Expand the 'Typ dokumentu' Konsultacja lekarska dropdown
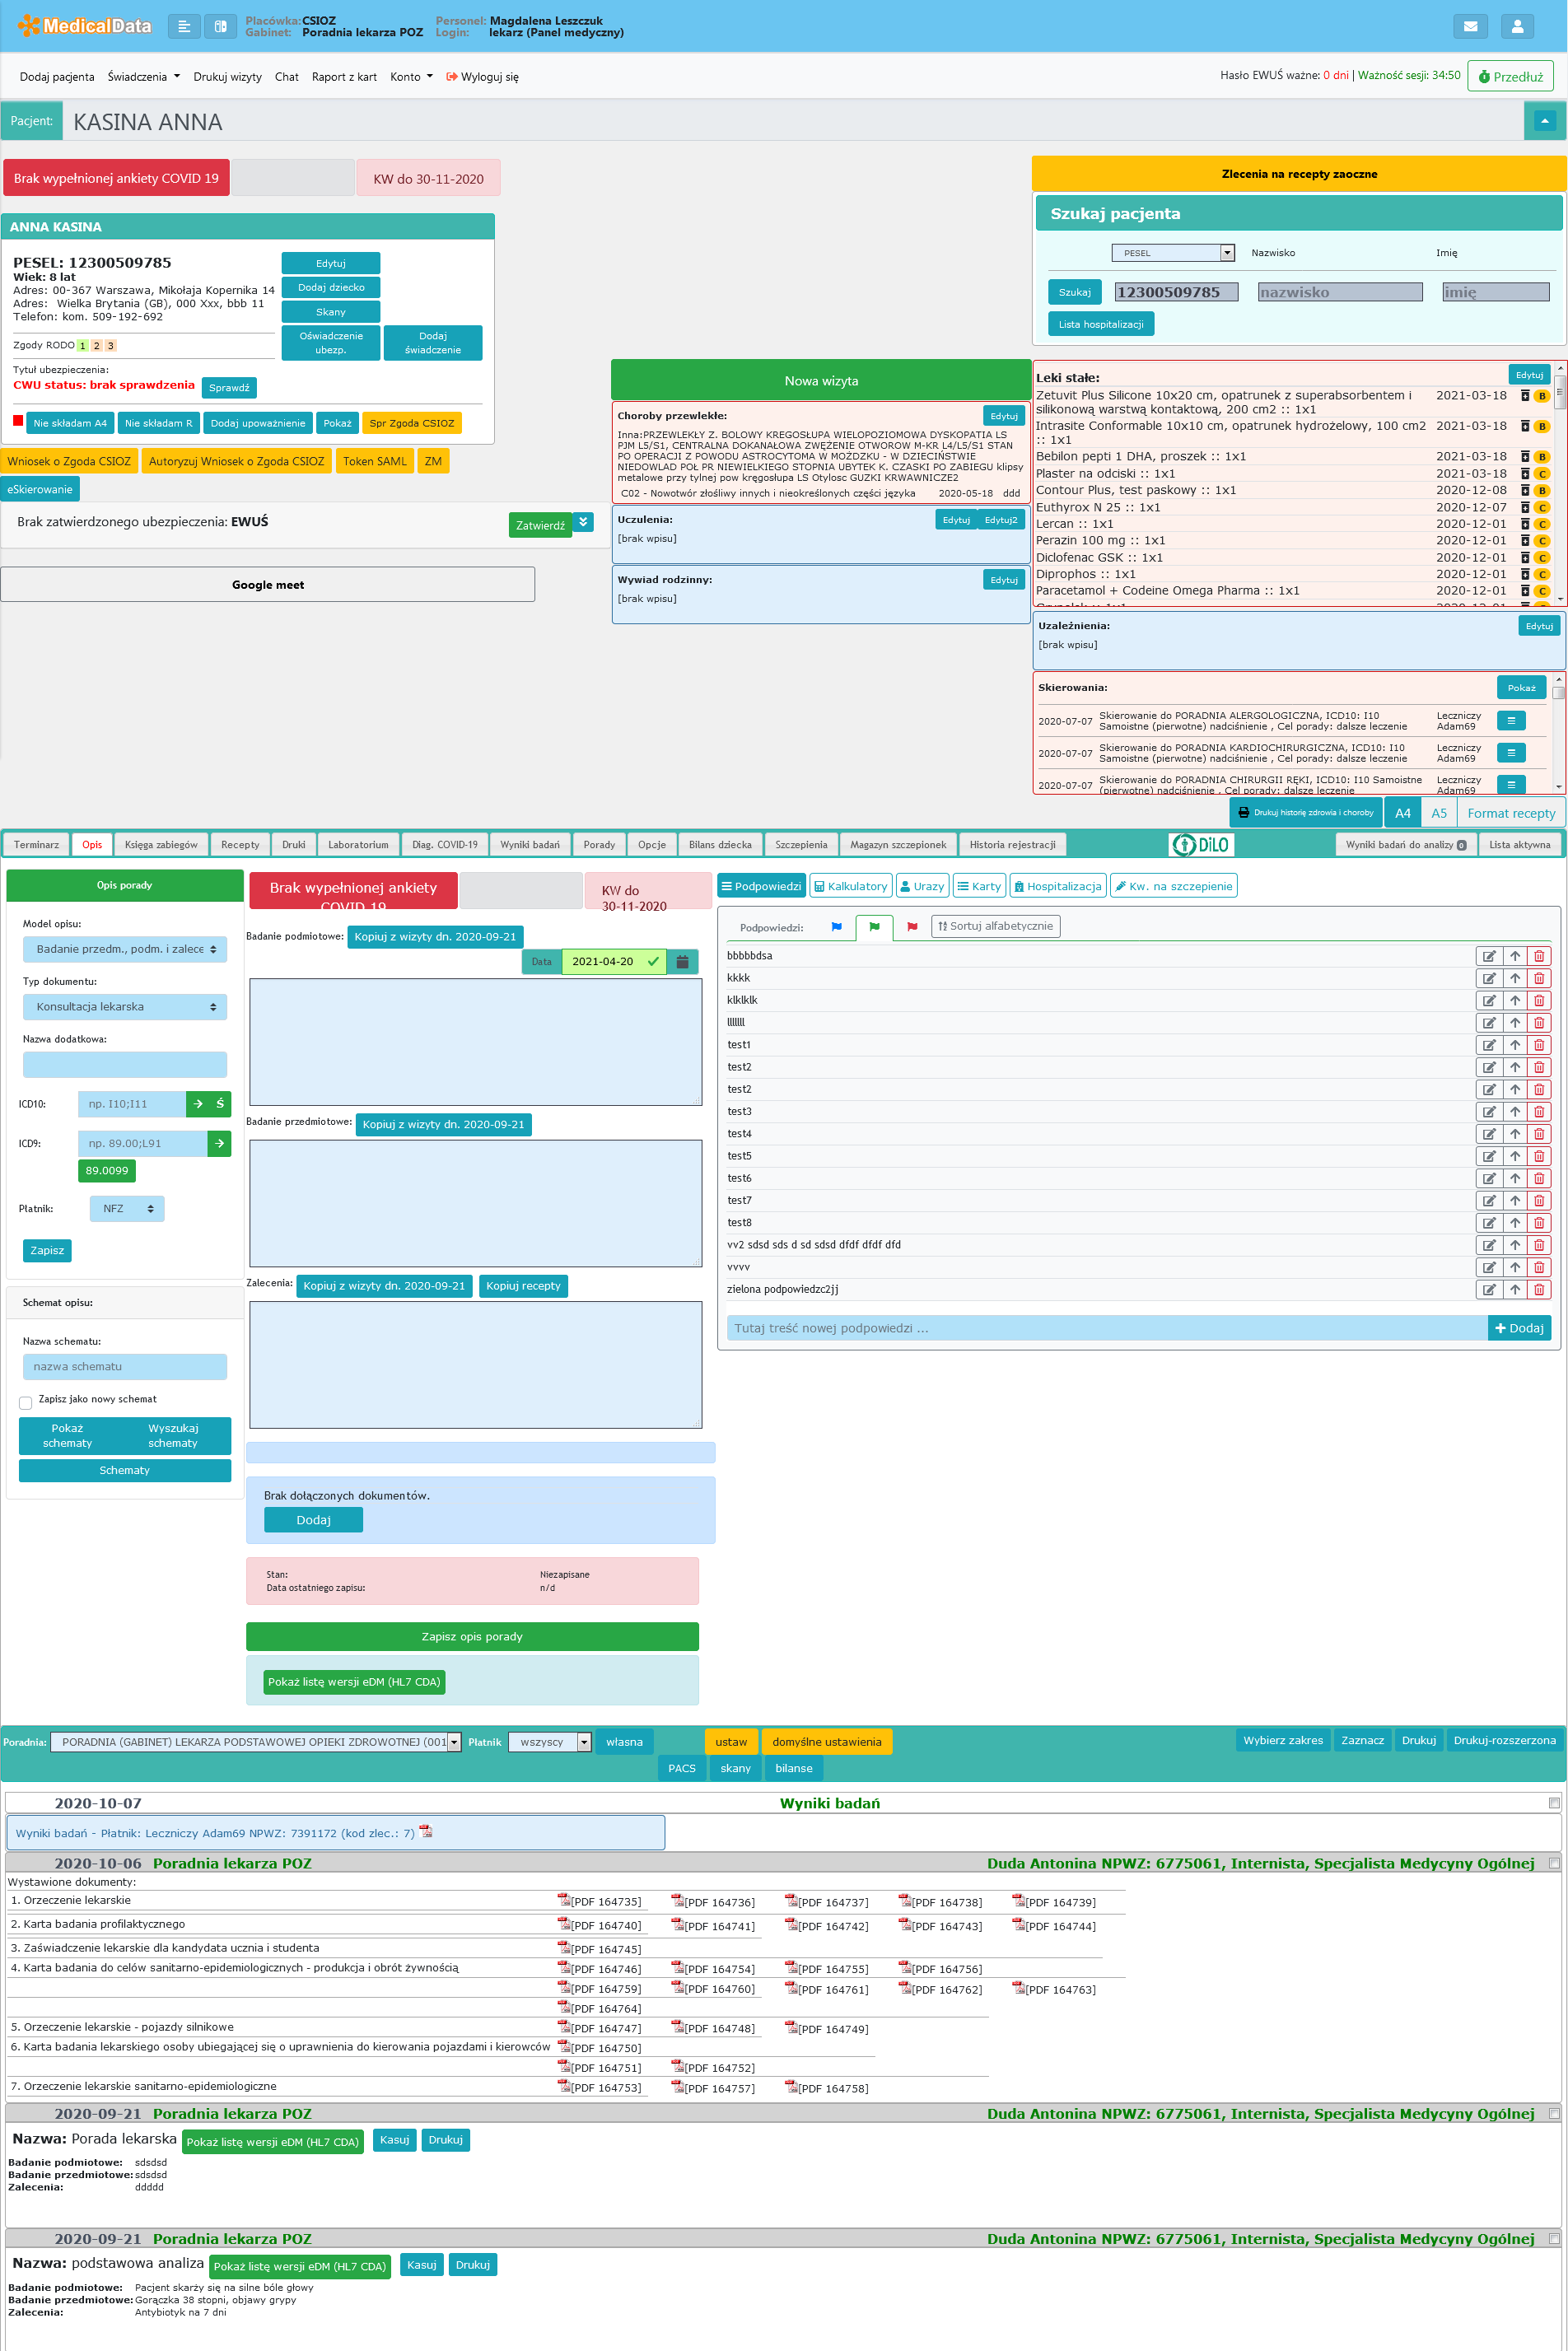This screenshot has width=1568, height=2351. pyautogui.click(x=125, y=1007)
